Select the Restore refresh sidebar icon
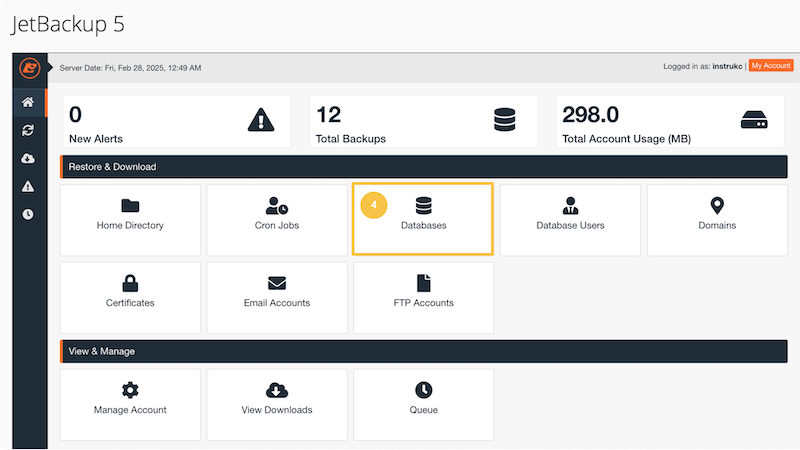The height and width of the screenshot is (450, 800). click(x=28, y=130)
